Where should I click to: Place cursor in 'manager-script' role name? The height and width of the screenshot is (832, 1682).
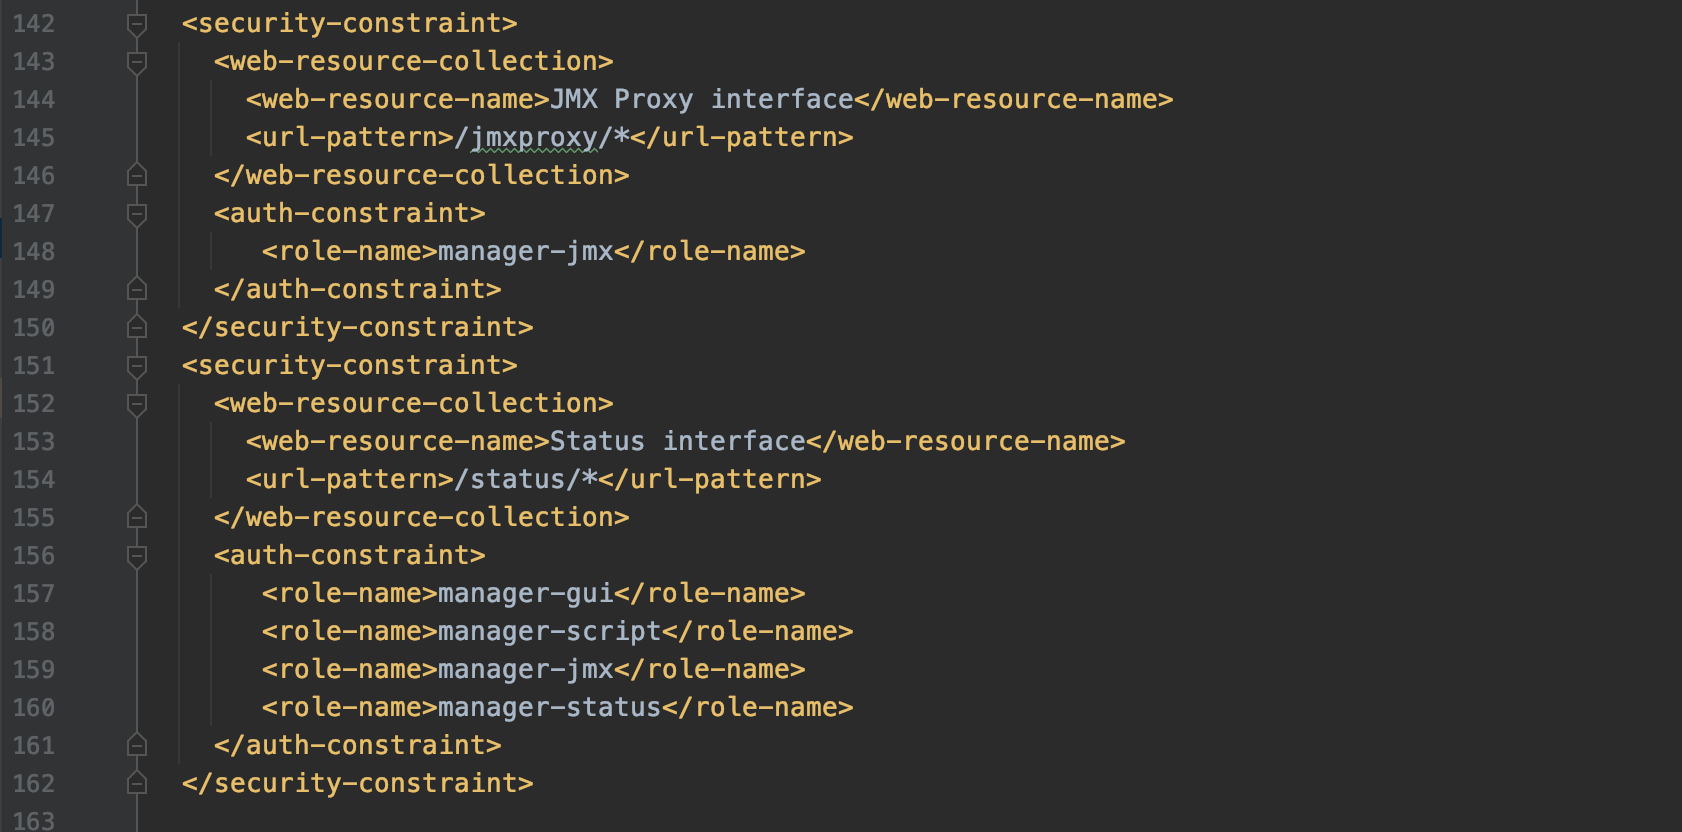pyautogui.click(x=550, y=631)
